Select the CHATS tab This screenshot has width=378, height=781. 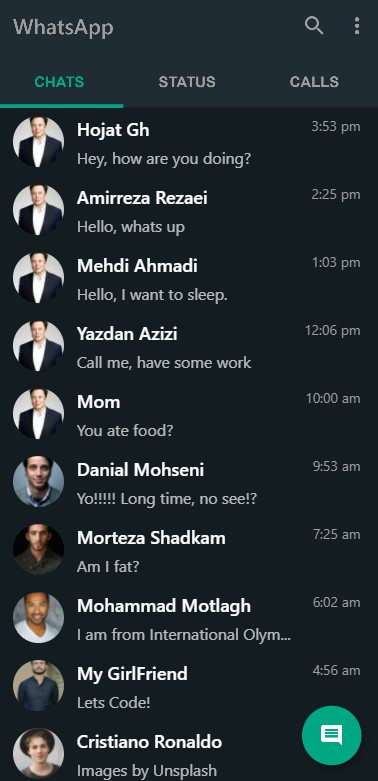coord(59,82)
